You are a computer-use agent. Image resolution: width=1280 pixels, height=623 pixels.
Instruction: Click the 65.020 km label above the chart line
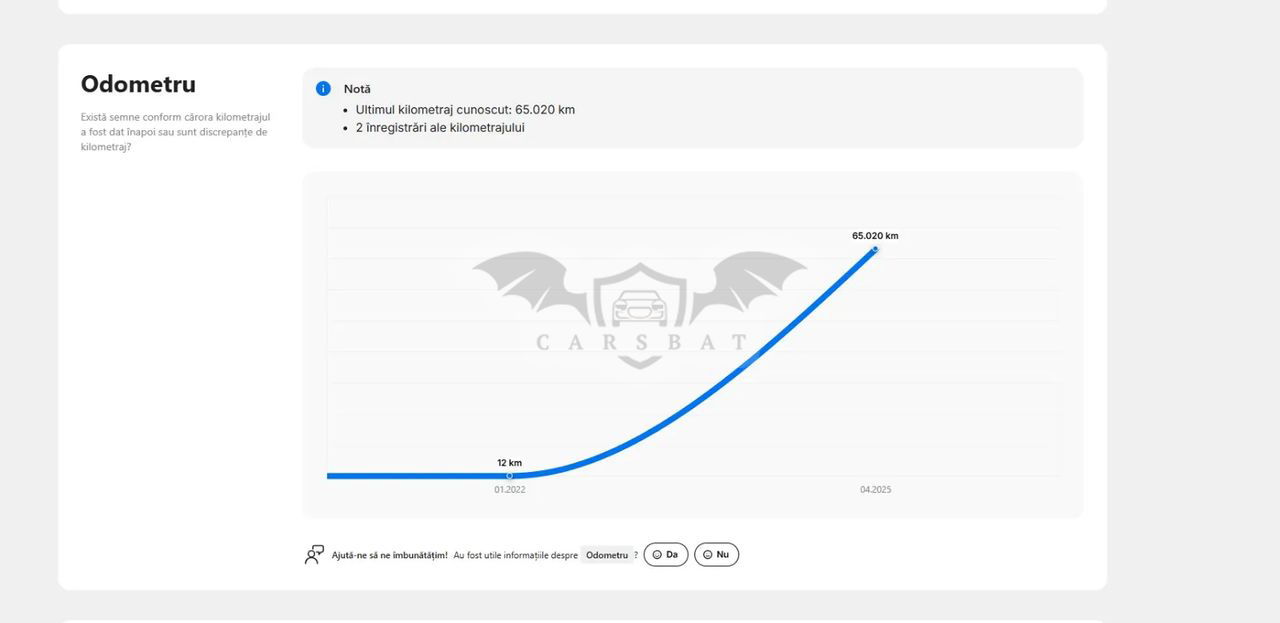tap(875, 236)
